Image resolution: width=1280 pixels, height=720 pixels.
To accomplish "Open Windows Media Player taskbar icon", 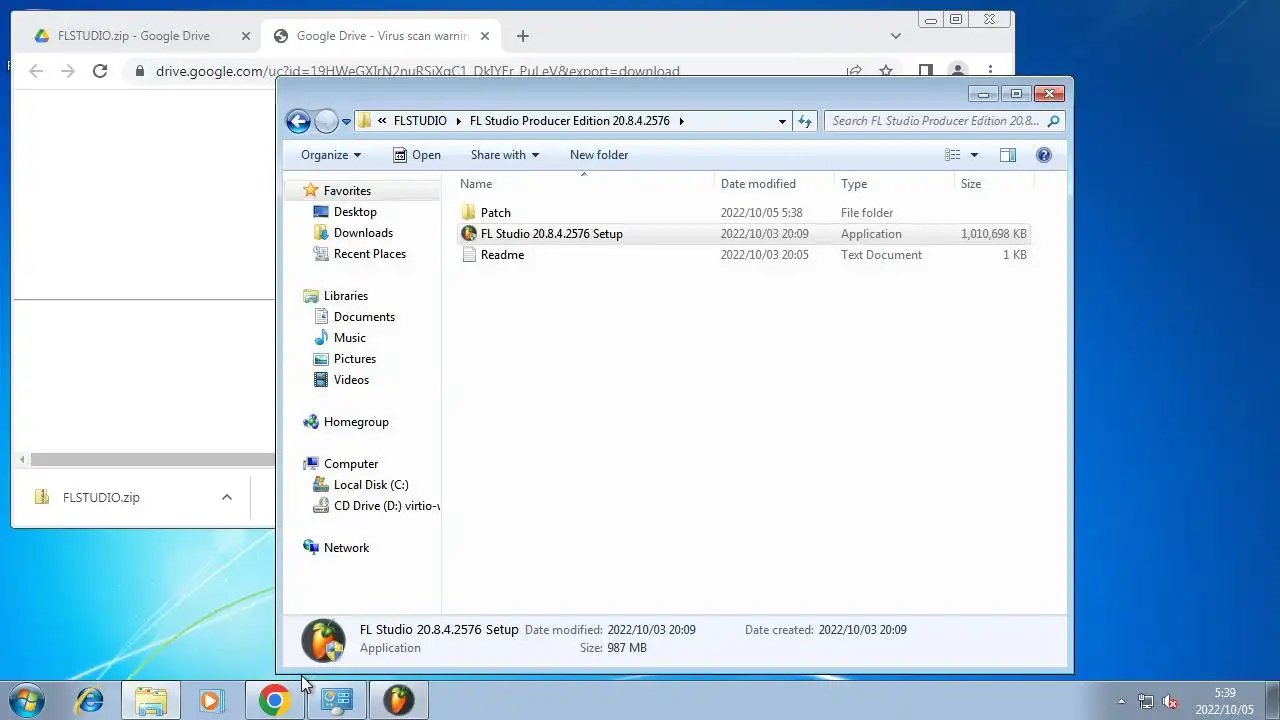I will pos(211,700).
